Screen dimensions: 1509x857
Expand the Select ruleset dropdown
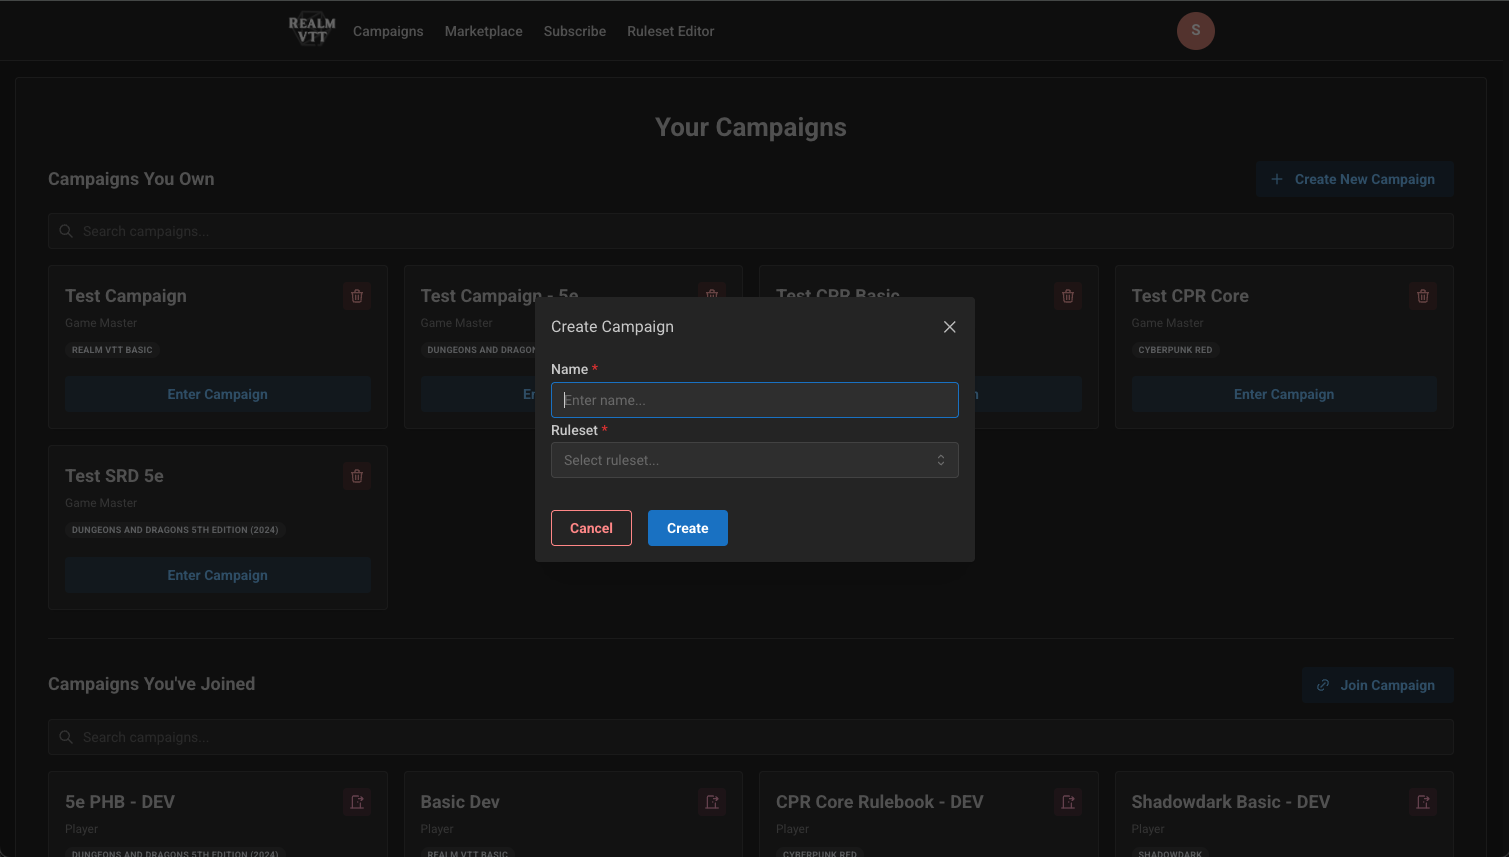pyautogui.click(x=754, y=460)
